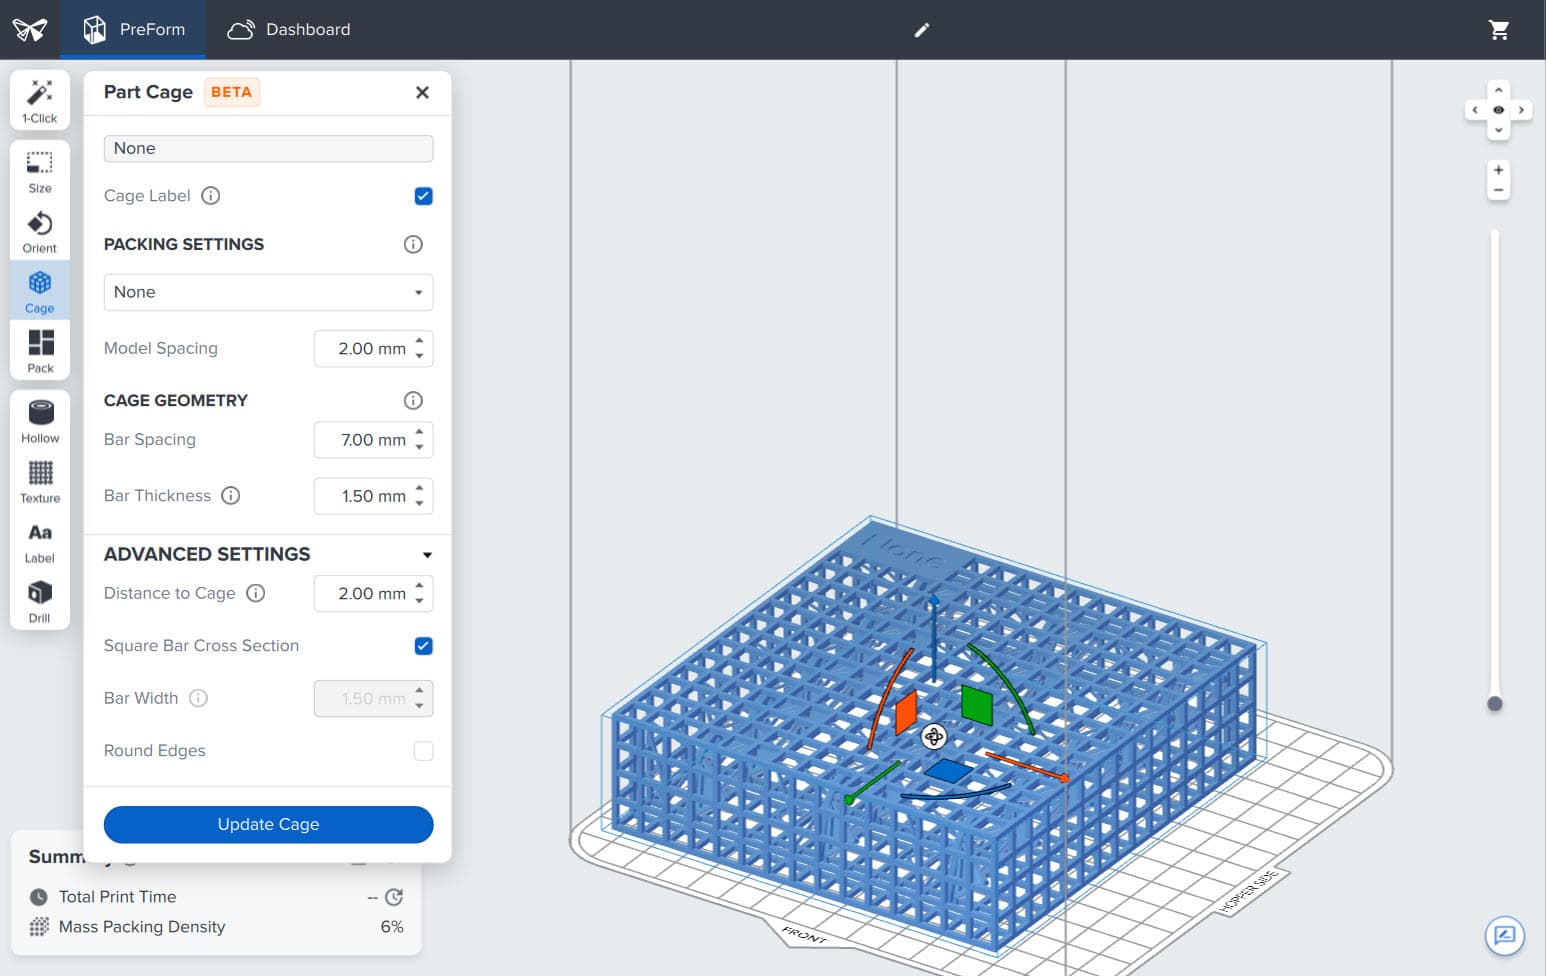Click the Model Spacing value field
The image size is (1546, 976).
373,348
